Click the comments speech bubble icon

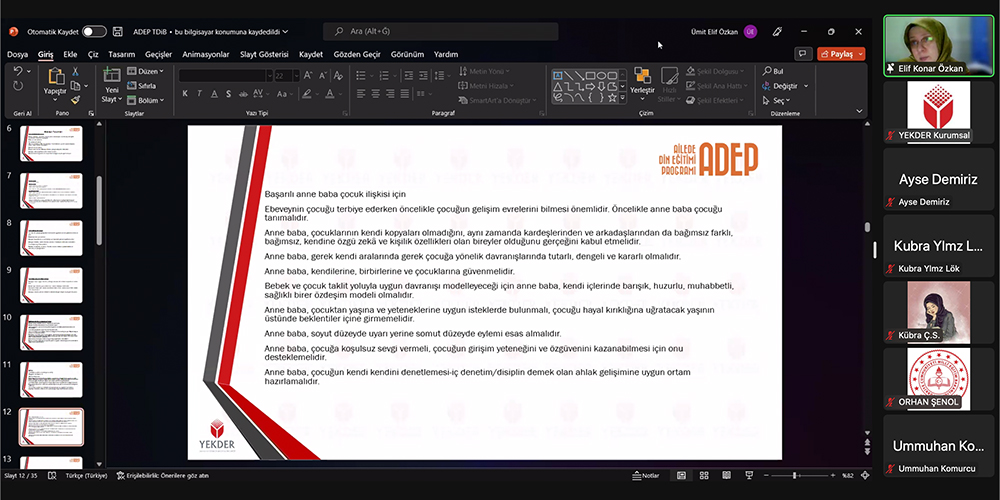pos(803,54)
